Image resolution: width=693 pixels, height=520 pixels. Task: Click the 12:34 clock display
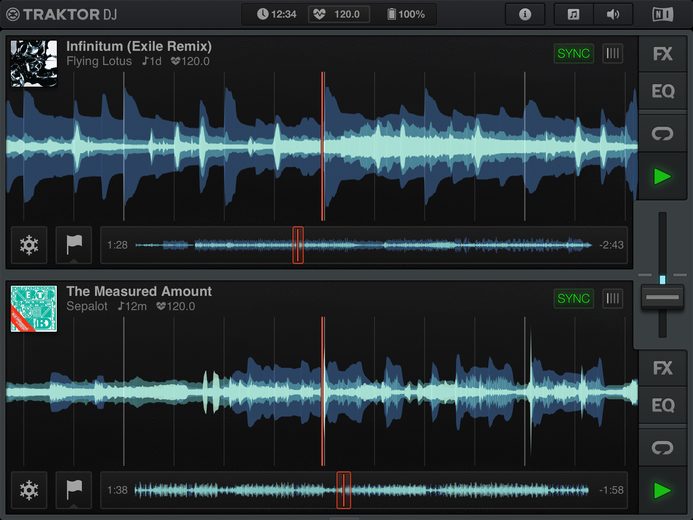click(x=277, y=15)
